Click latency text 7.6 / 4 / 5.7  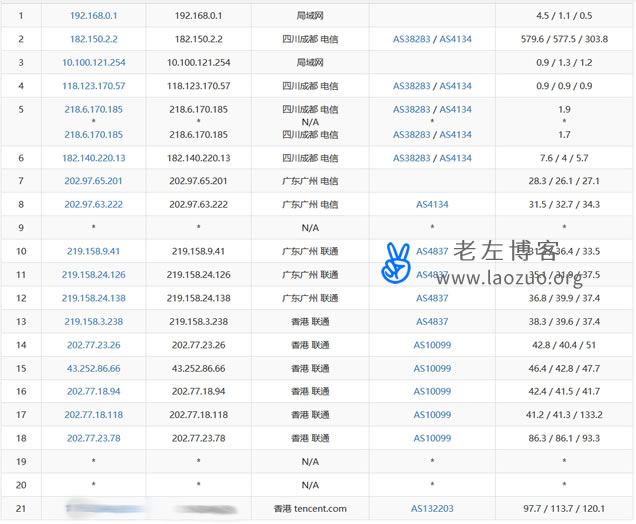(x=564, y=158)
